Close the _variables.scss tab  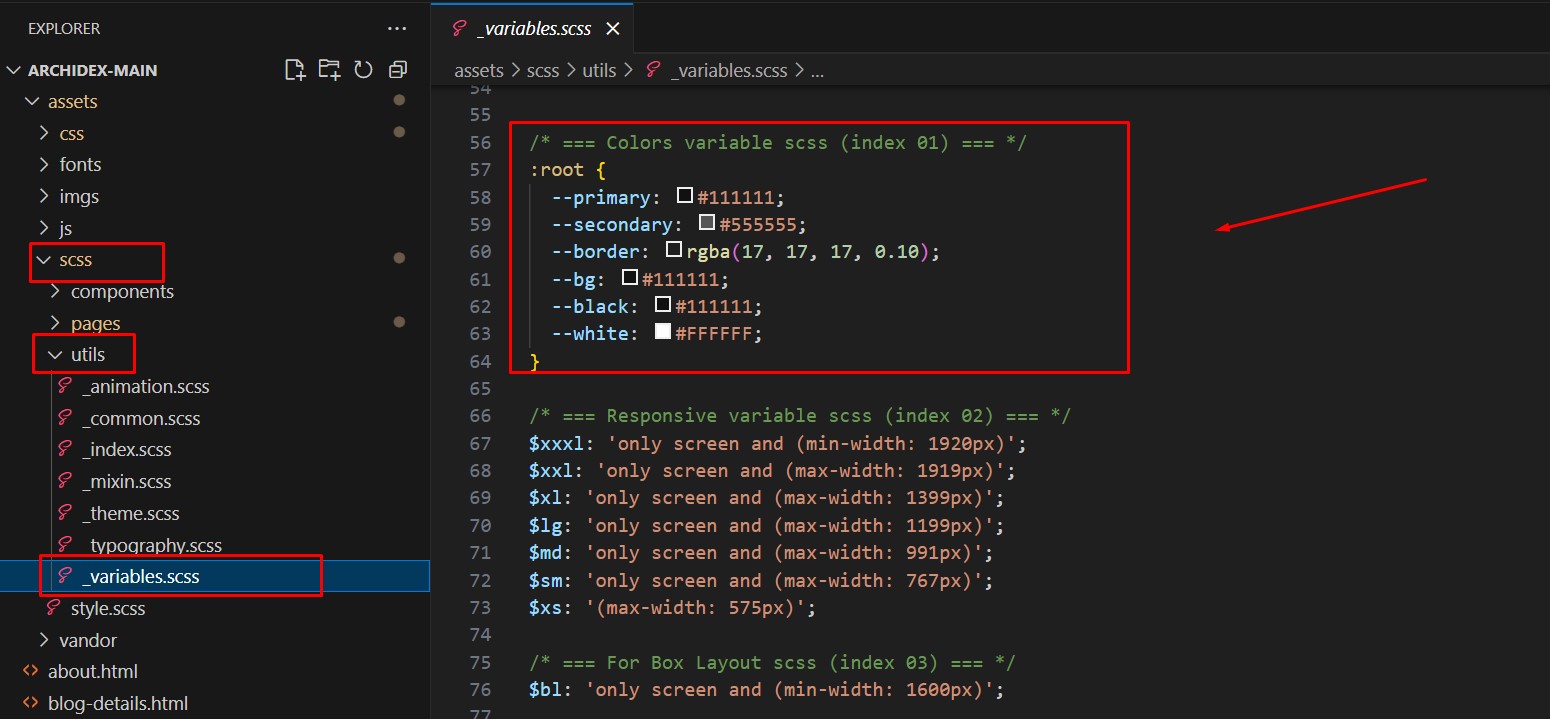613,29
